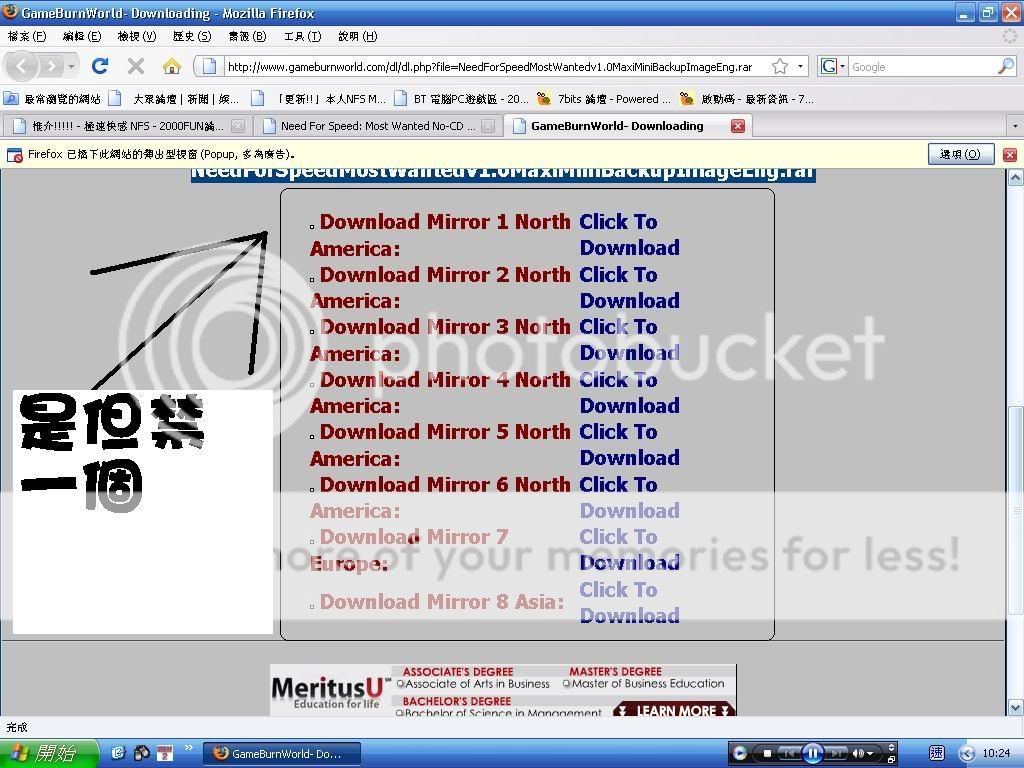Bookmark this page with the star icon

coord(780,67)
